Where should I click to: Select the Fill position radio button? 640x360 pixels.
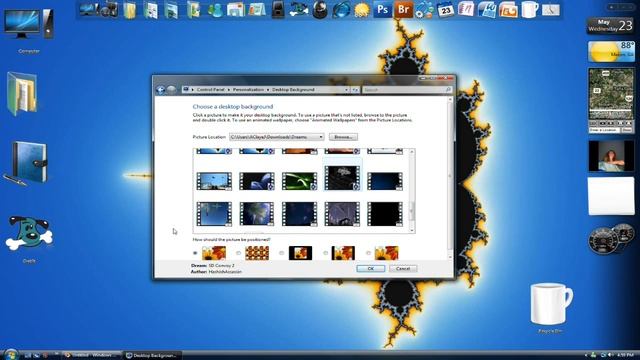tap(195, 253)
